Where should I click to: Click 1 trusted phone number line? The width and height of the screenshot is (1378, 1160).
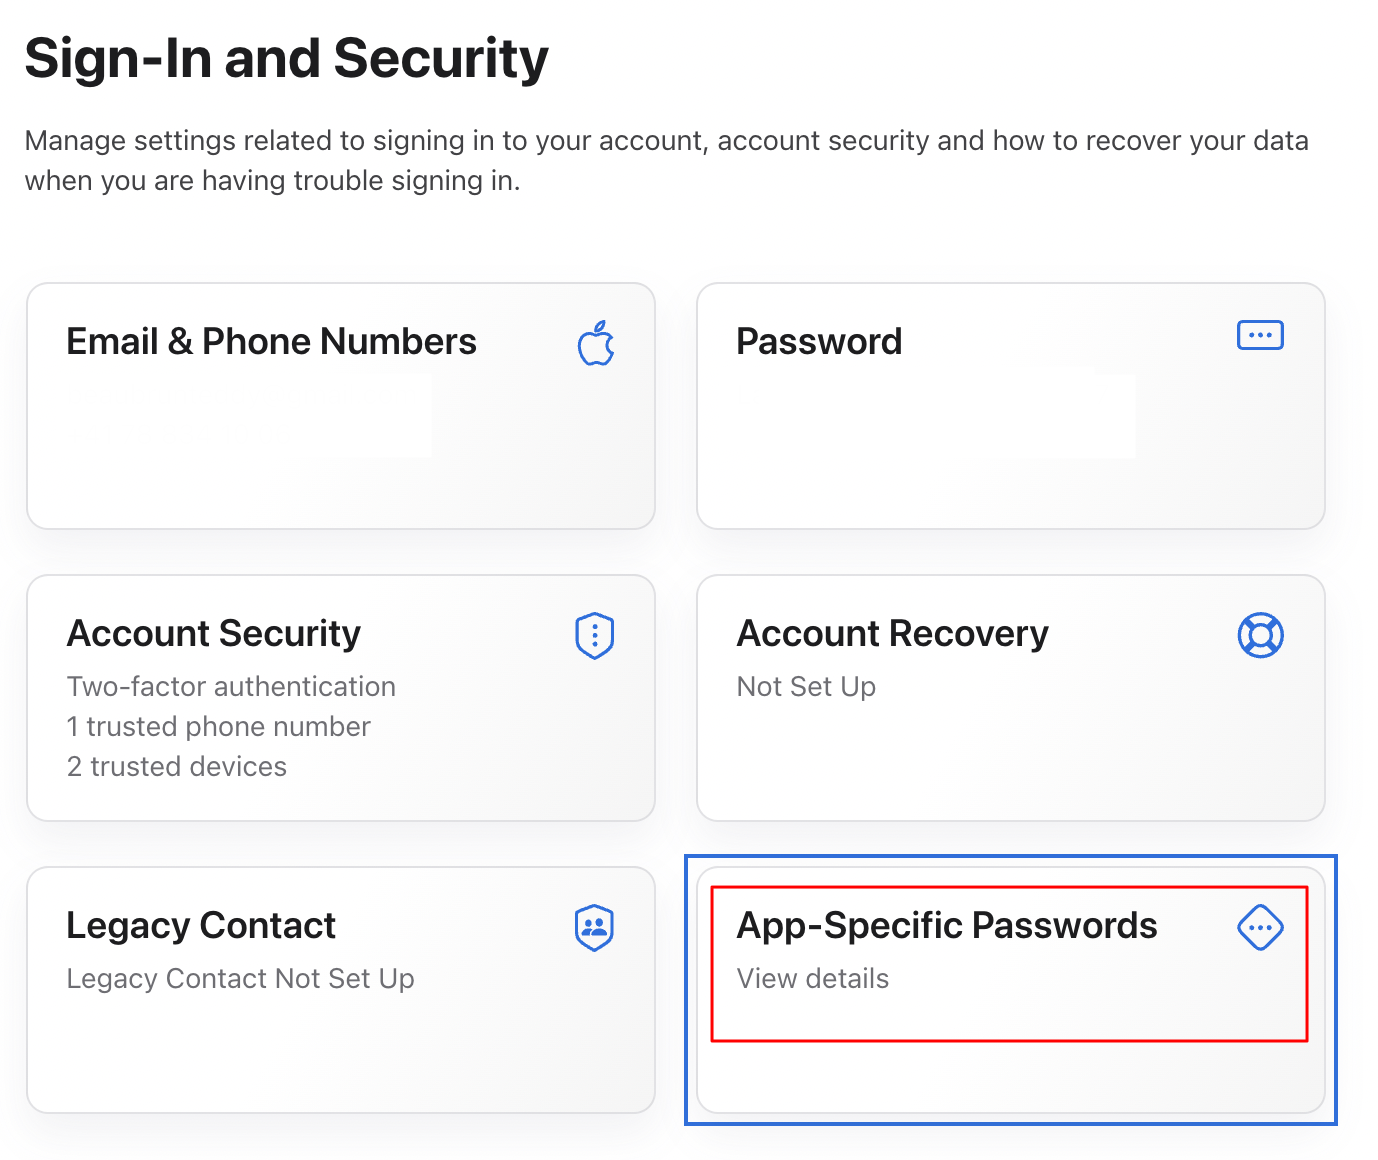click(218, 727)
